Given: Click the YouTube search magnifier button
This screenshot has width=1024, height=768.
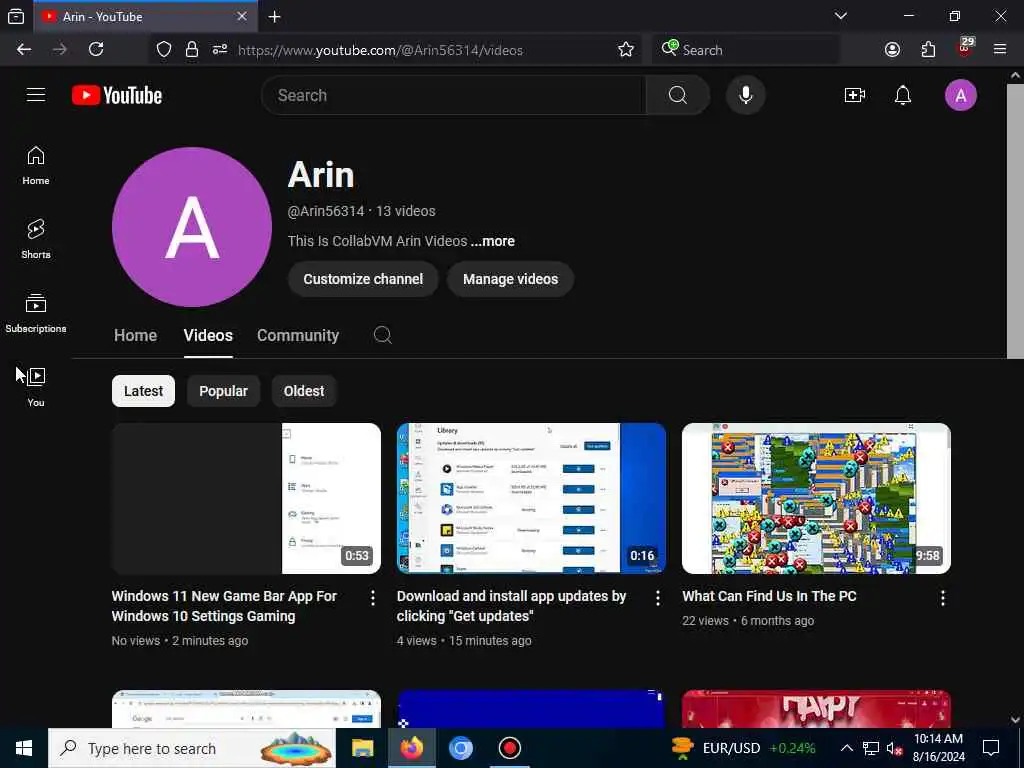Looking at the screenshot, I should click(677, 95).
